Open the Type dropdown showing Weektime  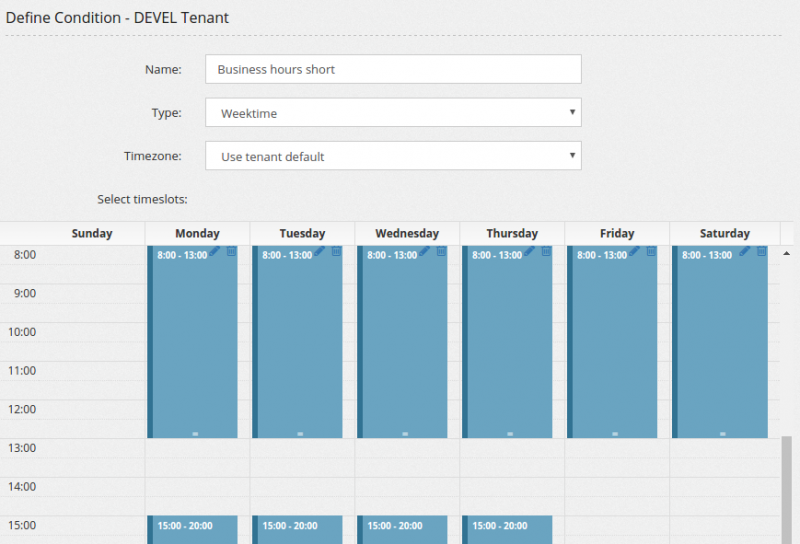(x=393, y=113)
